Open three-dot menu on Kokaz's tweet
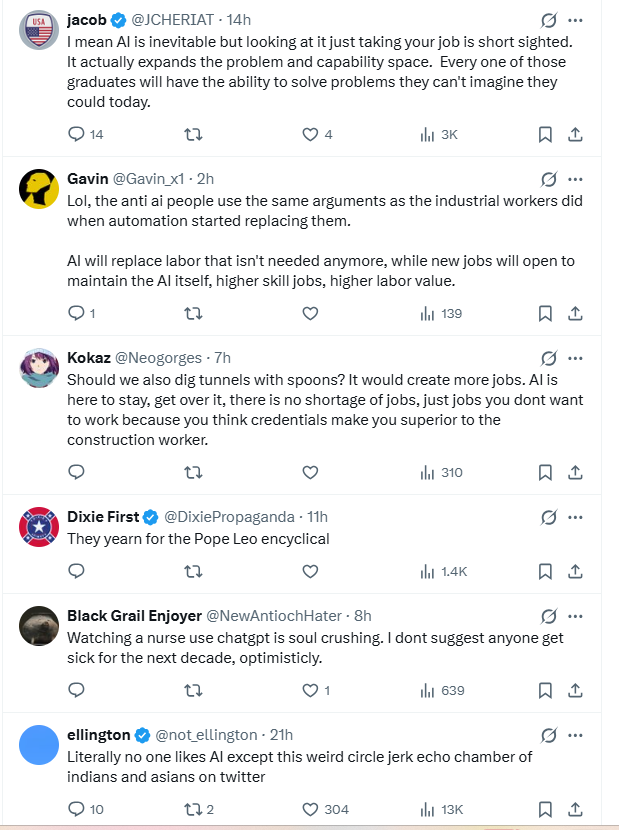The width and height of the screenshot is (619, 830). pos(575,358)
